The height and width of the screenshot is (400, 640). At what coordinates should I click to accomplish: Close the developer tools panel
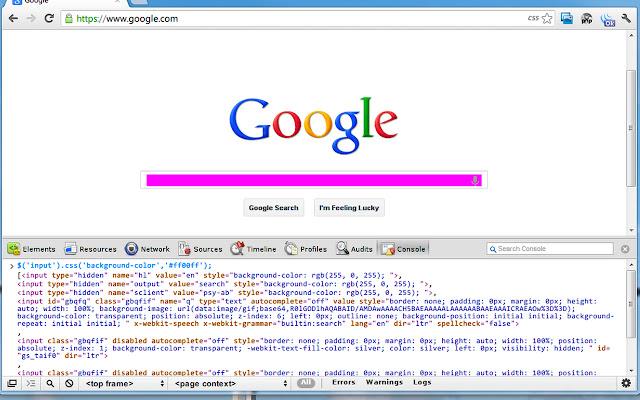coord(625,249)
